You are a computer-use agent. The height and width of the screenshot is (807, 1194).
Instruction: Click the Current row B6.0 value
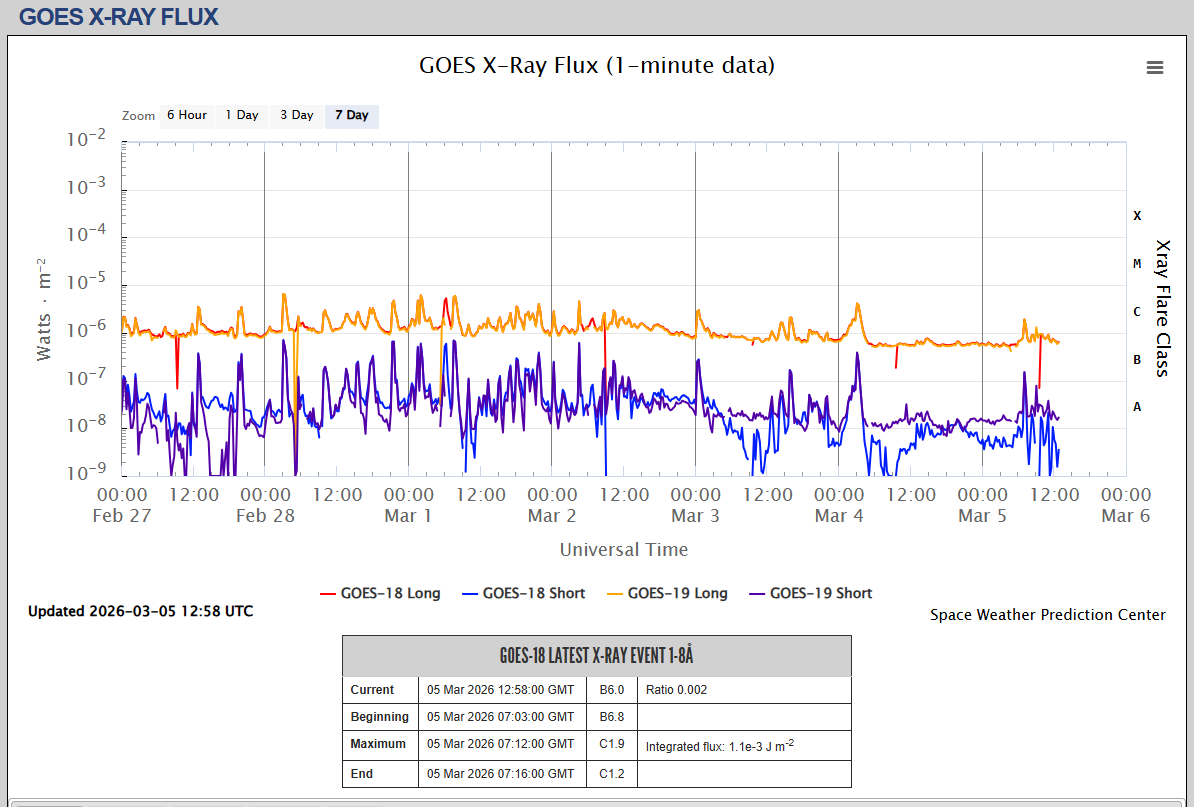tap(611, 690)
